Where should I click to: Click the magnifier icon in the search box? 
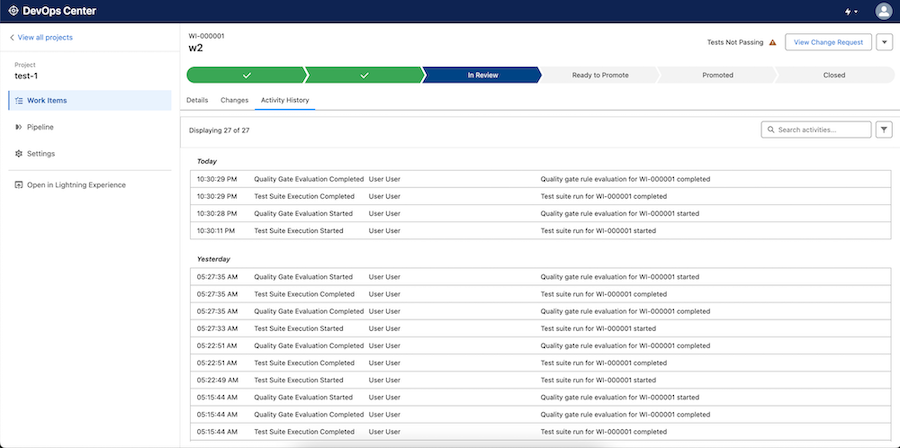(x=771, y=130)
